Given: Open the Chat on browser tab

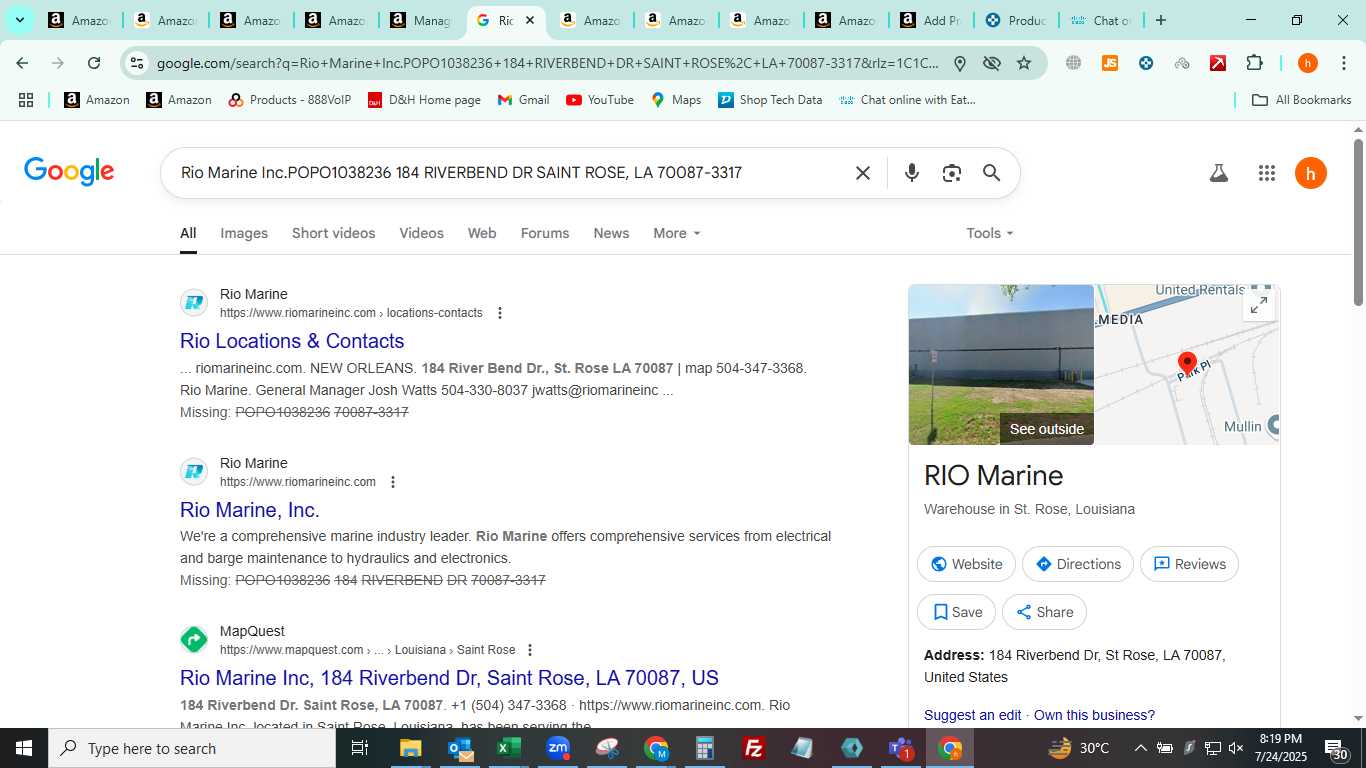Looking at the screenshot, I should coord(1101,20).
